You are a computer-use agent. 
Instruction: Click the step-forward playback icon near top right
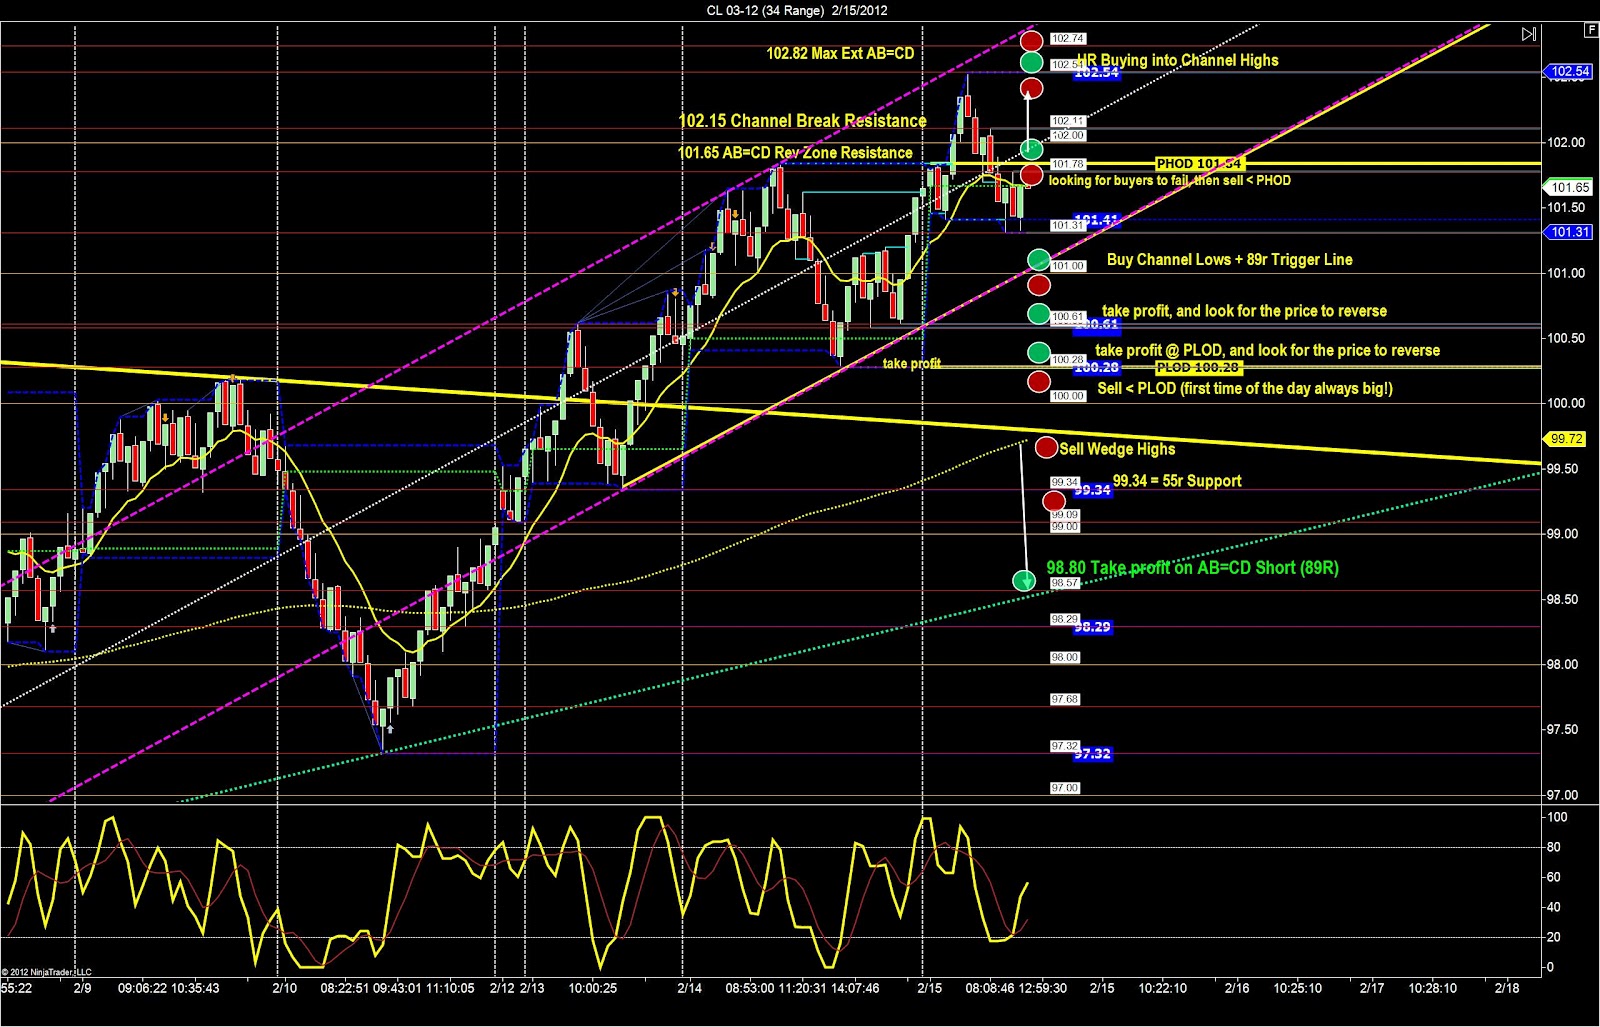(x=1530, y=33)
